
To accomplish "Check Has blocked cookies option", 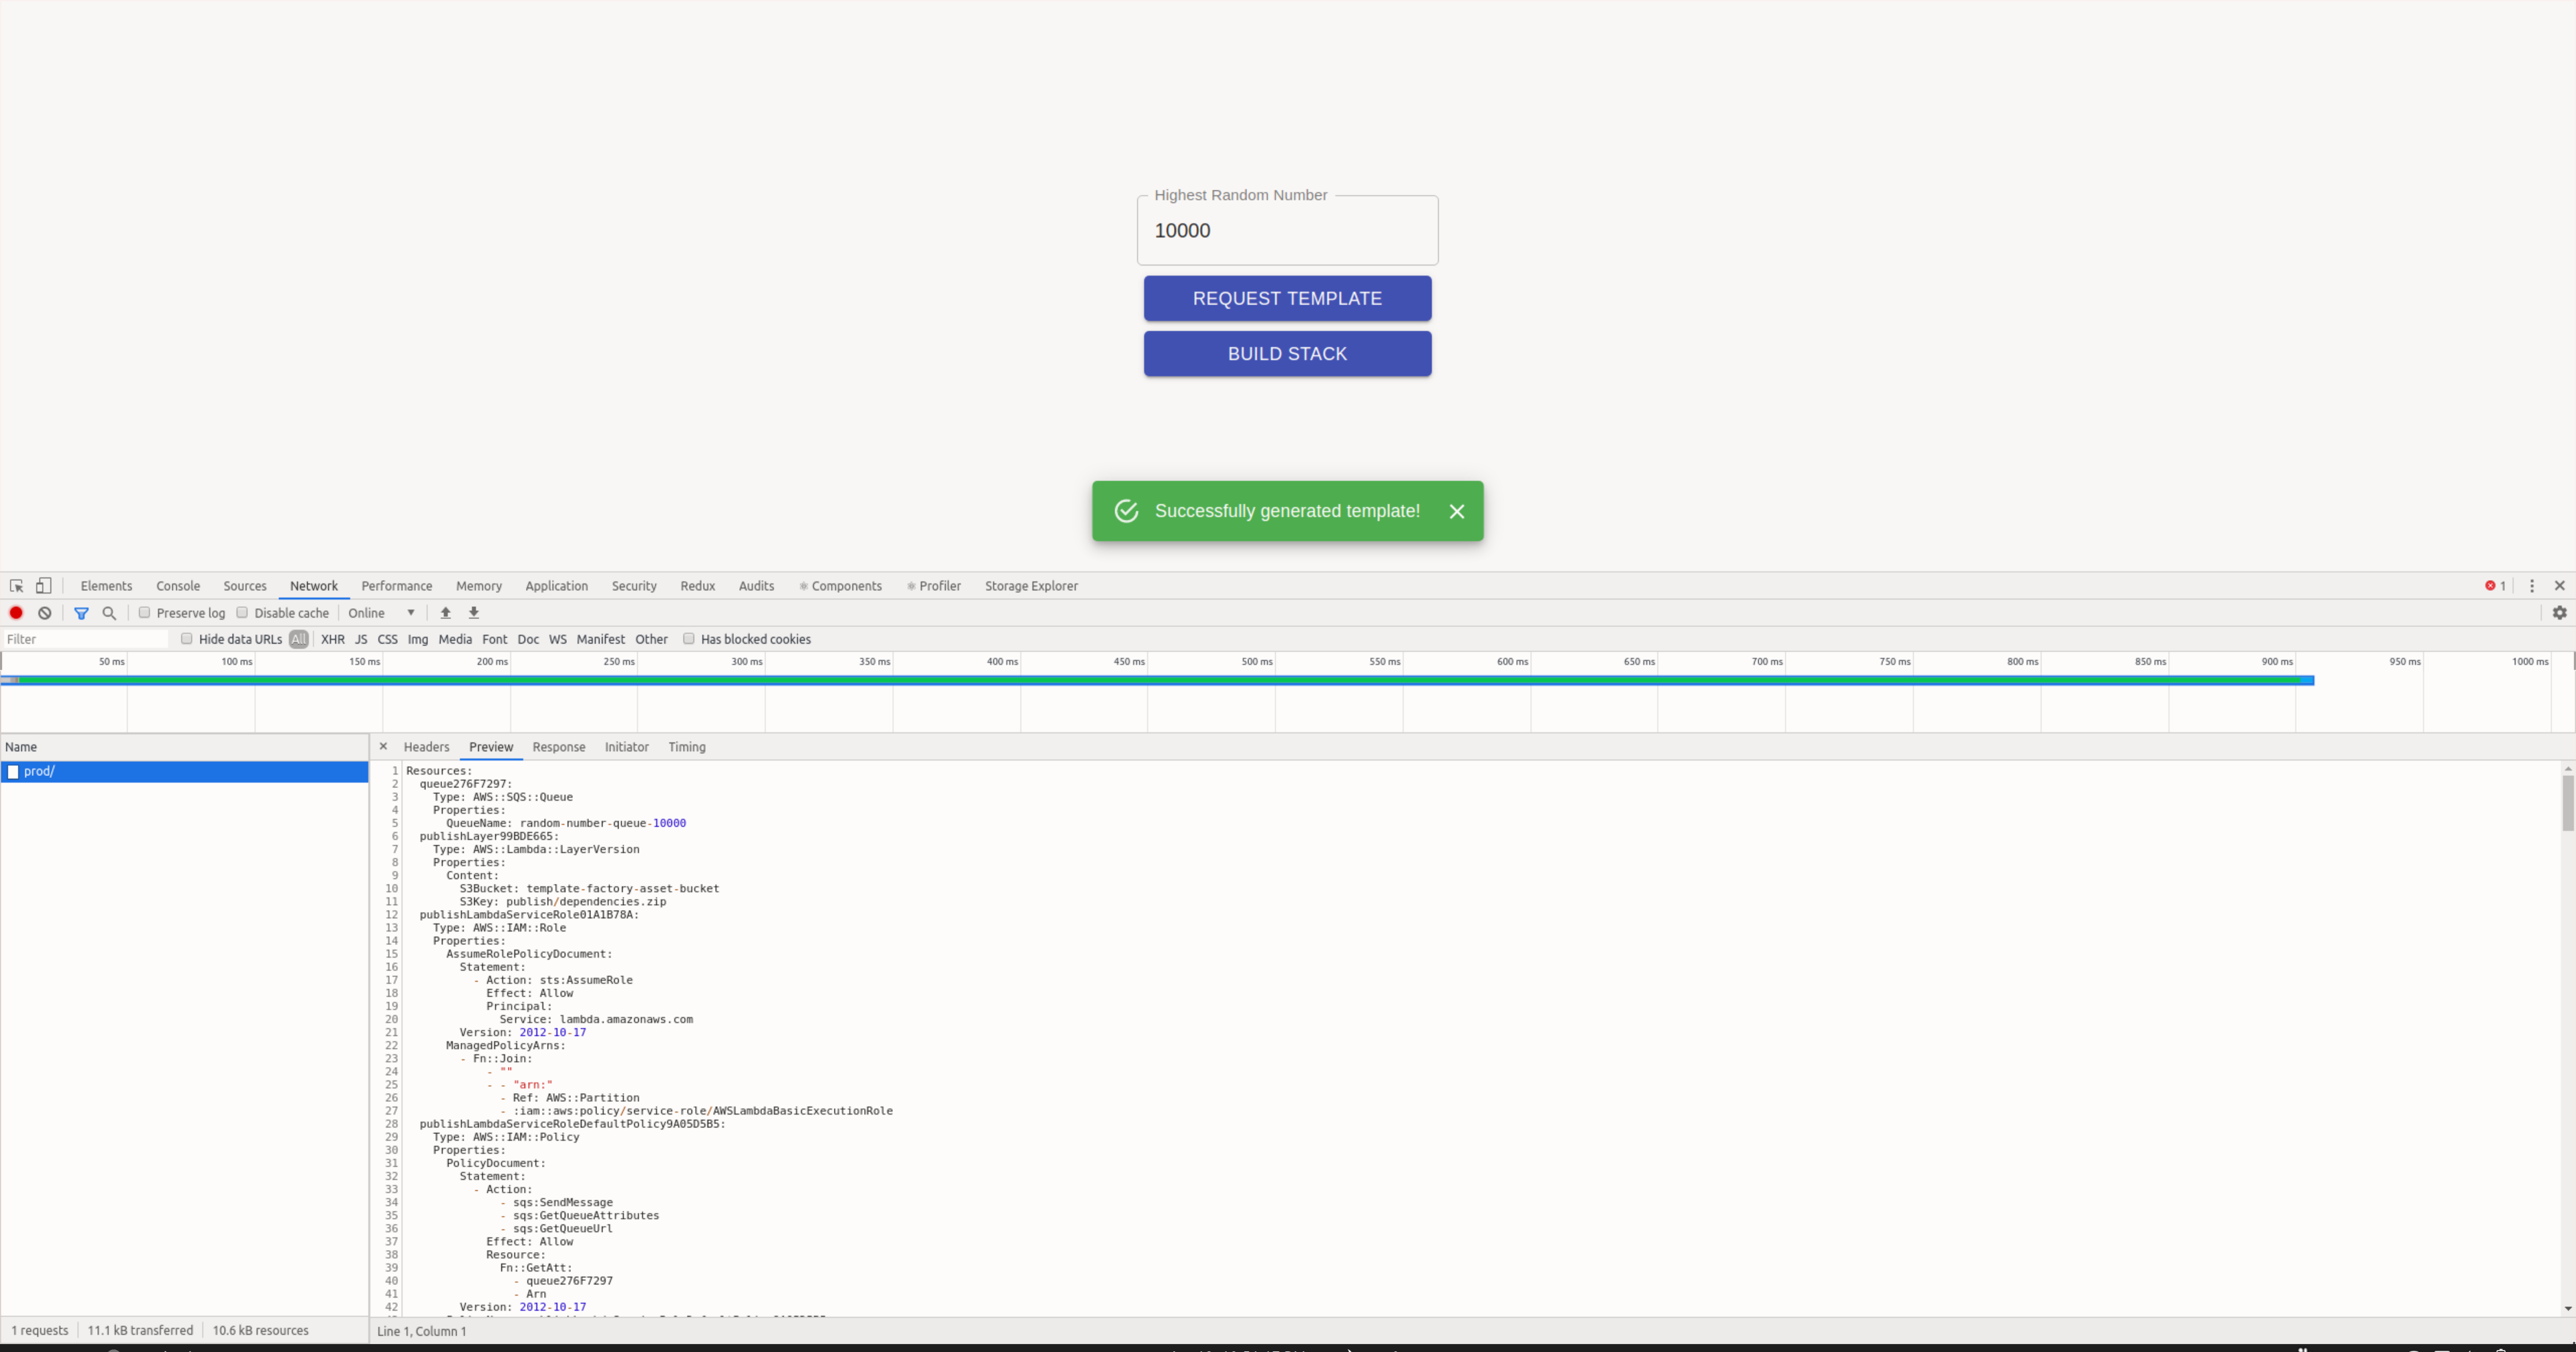I will pyautogui.click(x=689, y=639).
